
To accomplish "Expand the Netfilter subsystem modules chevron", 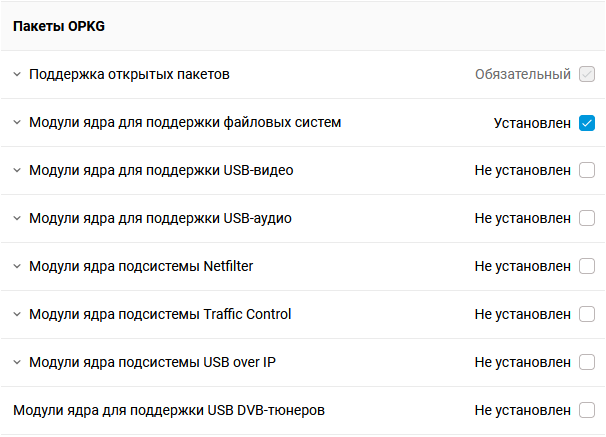I will 17,266.
